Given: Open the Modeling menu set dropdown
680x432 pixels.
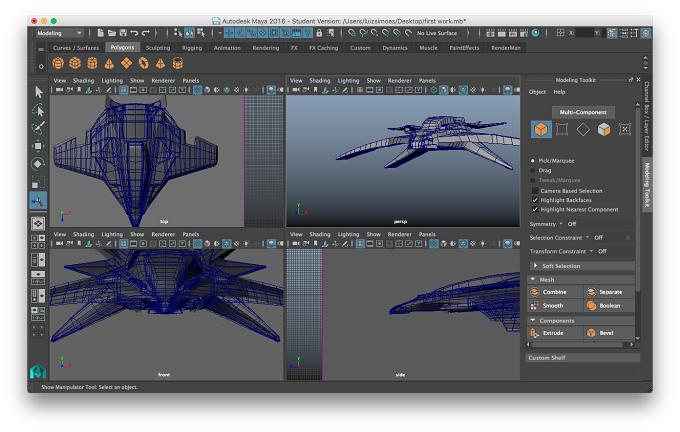Looking at the screenshot, I should coord(59,33).
